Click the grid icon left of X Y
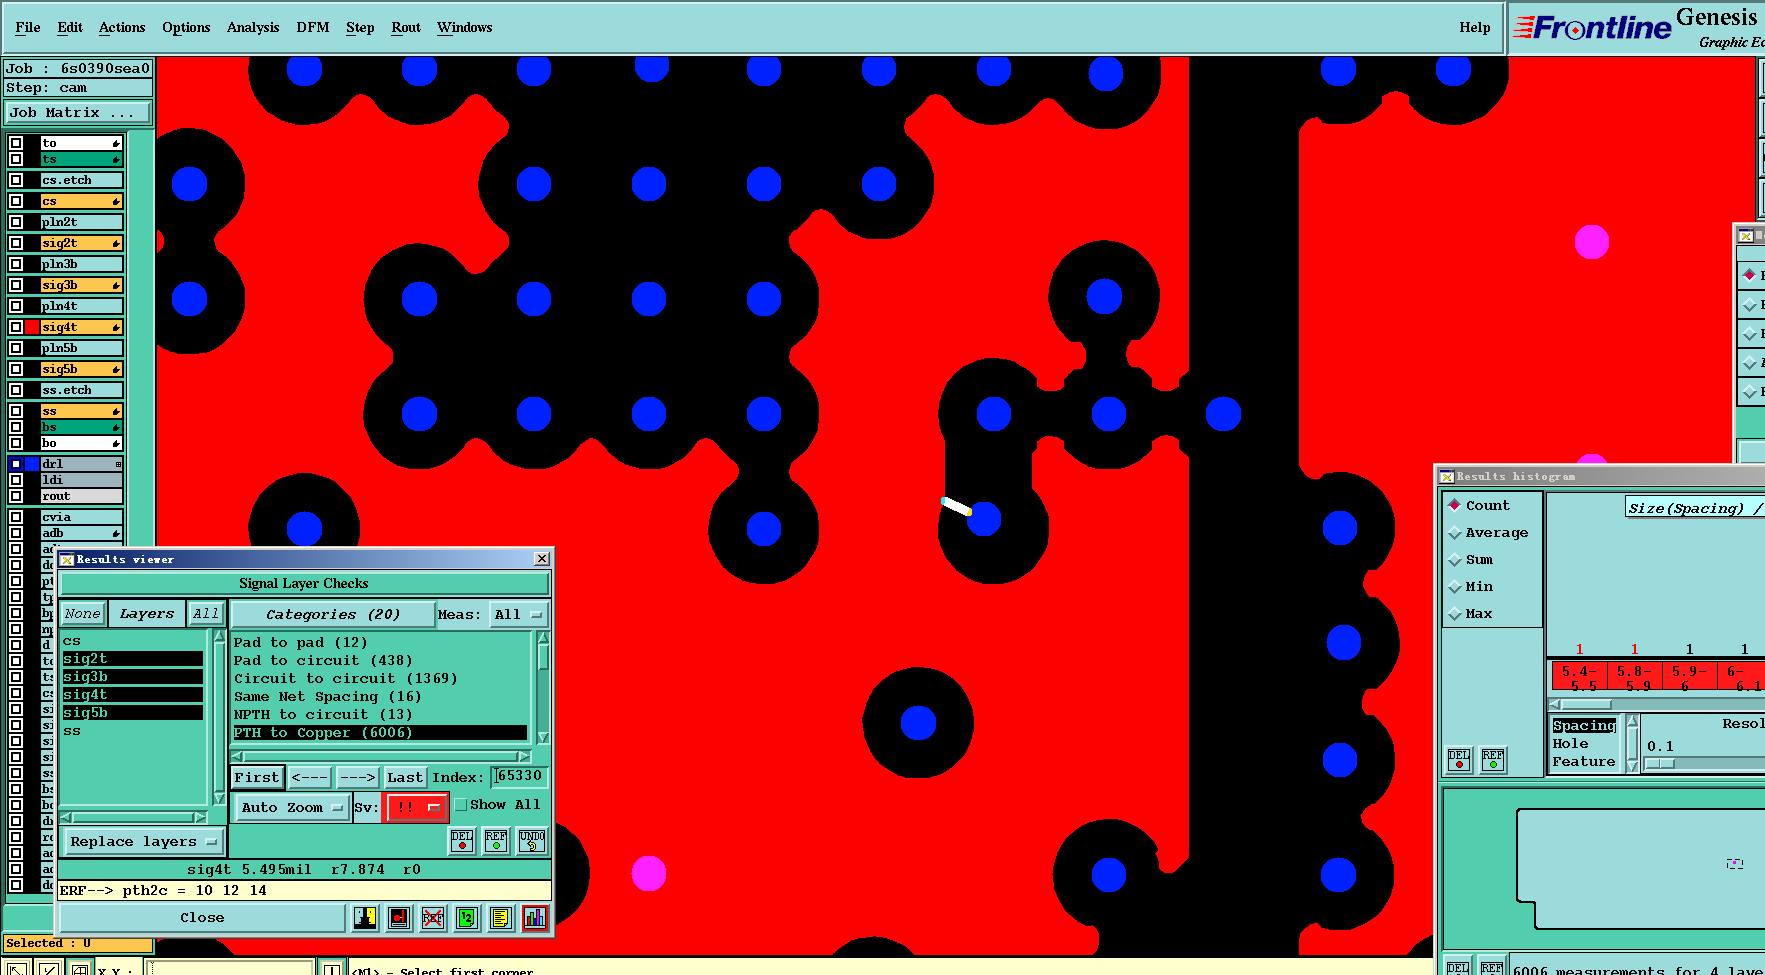The height and width of the screenshot is (975, 1765). coord(80,968)
